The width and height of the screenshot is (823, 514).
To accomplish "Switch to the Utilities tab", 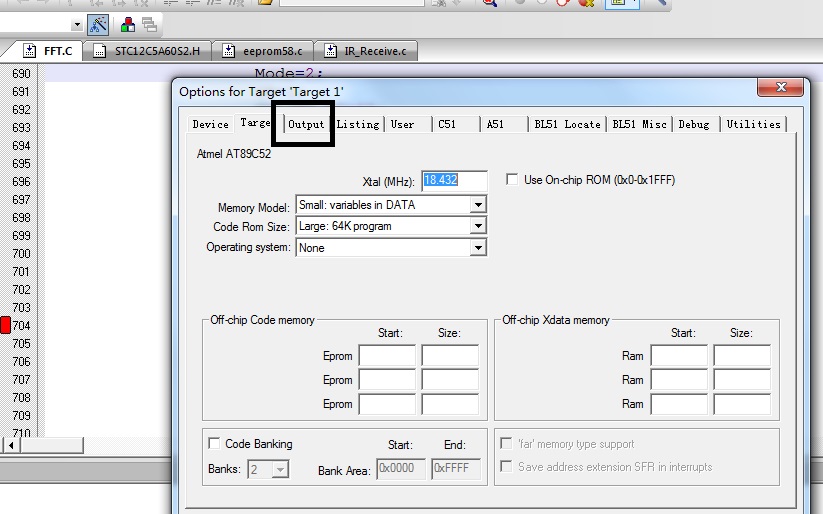I will point(754,124).
